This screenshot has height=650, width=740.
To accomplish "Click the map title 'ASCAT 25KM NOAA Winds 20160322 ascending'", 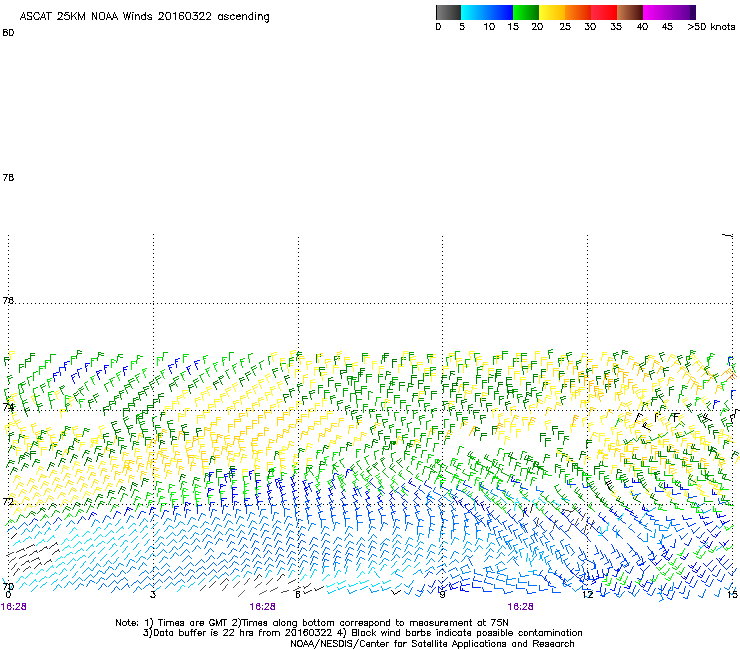I will [x=144, y=16].
